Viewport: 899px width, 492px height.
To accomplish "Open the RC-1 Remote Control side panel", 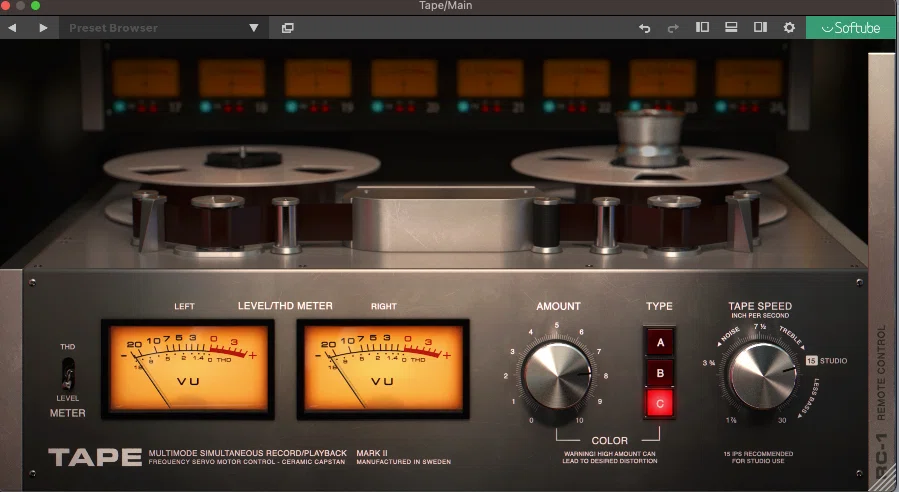I will [x=883, y=273].
